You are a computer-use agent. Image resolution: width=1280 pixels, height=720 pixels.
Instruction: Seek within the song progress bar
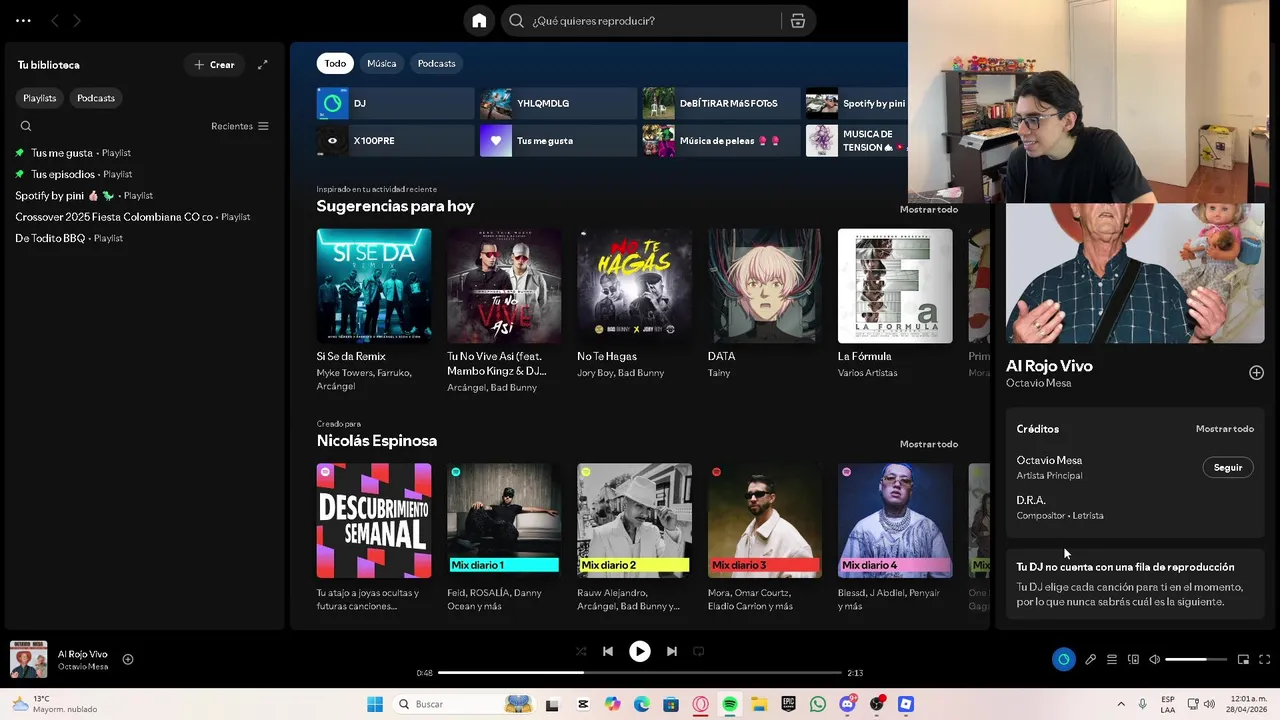tap(639, 673)
